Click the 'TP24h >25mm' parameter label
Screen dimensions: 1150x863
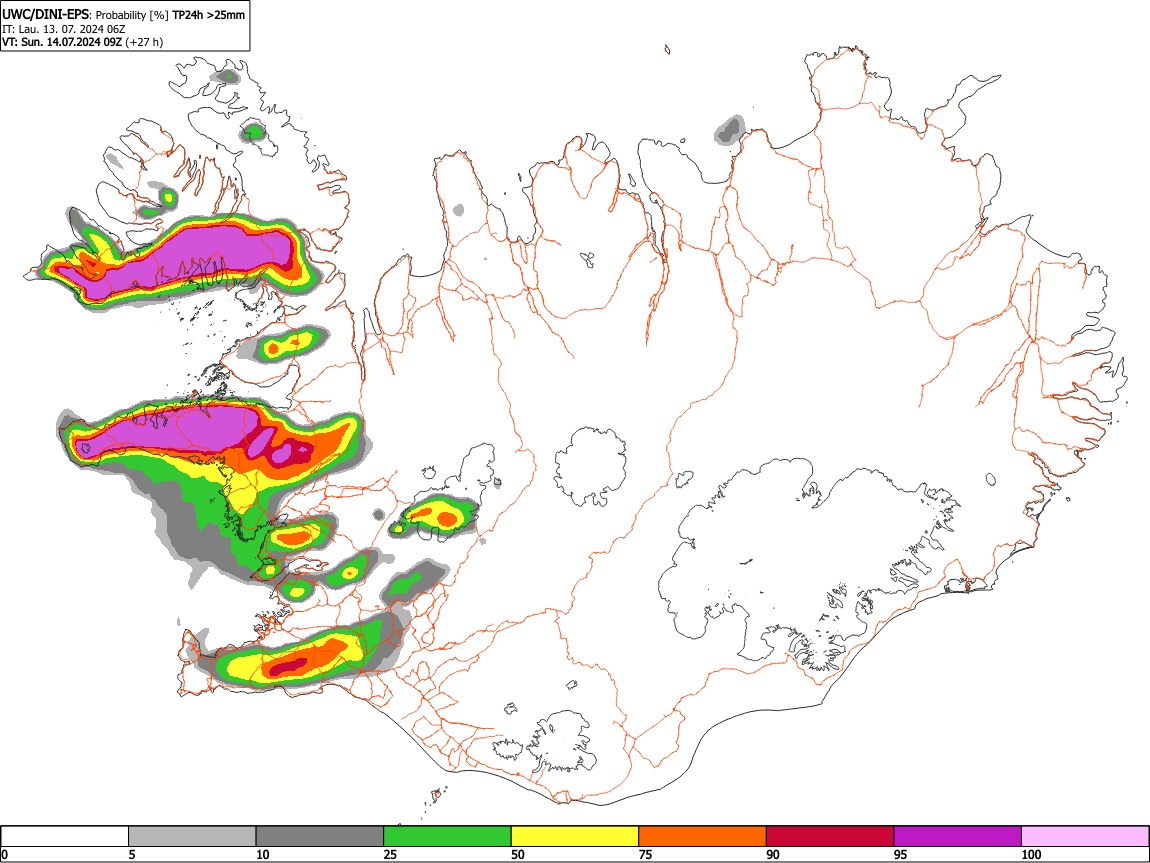point(208,15)
